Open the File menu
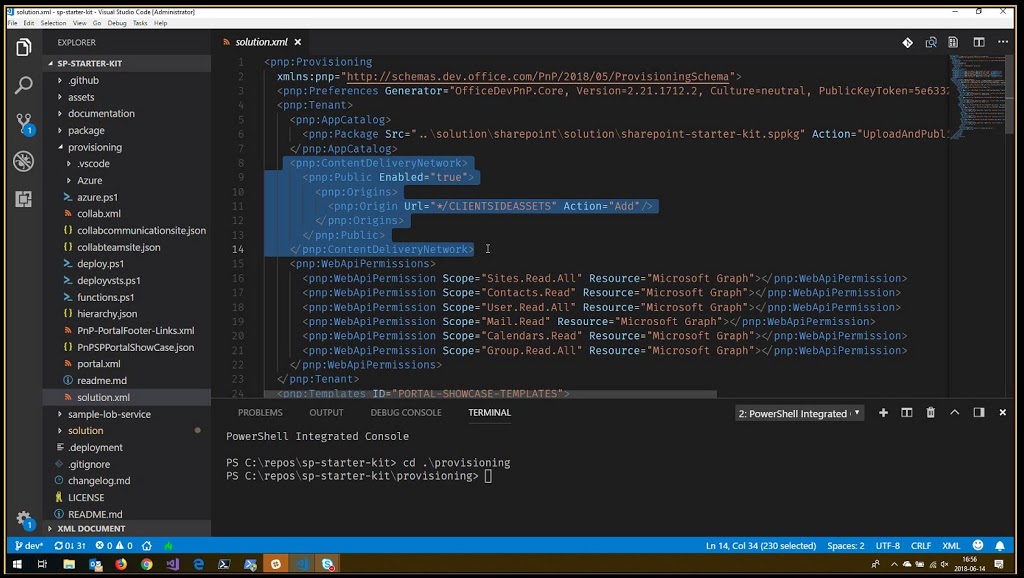The width and height of the screenshot is (1024, 578). [x=12, y=23]
